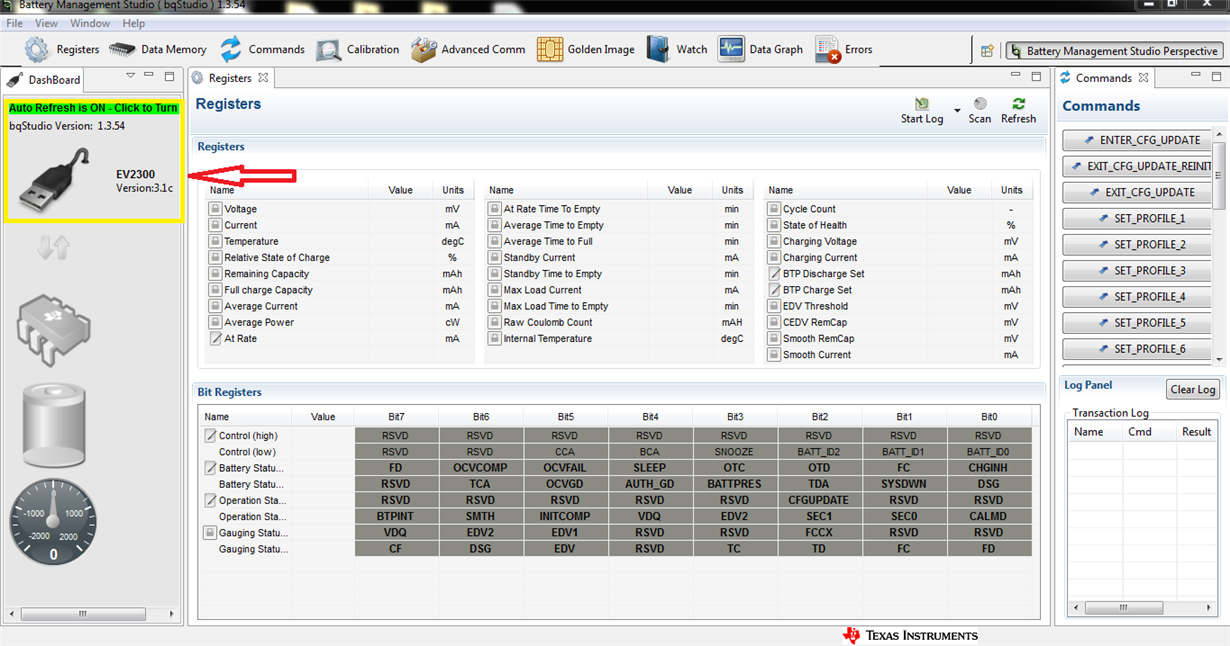Toggle the SNOOZE bit cell
Image resolution: width=1230 pixels, height=646 pixels.
point(735,452)
